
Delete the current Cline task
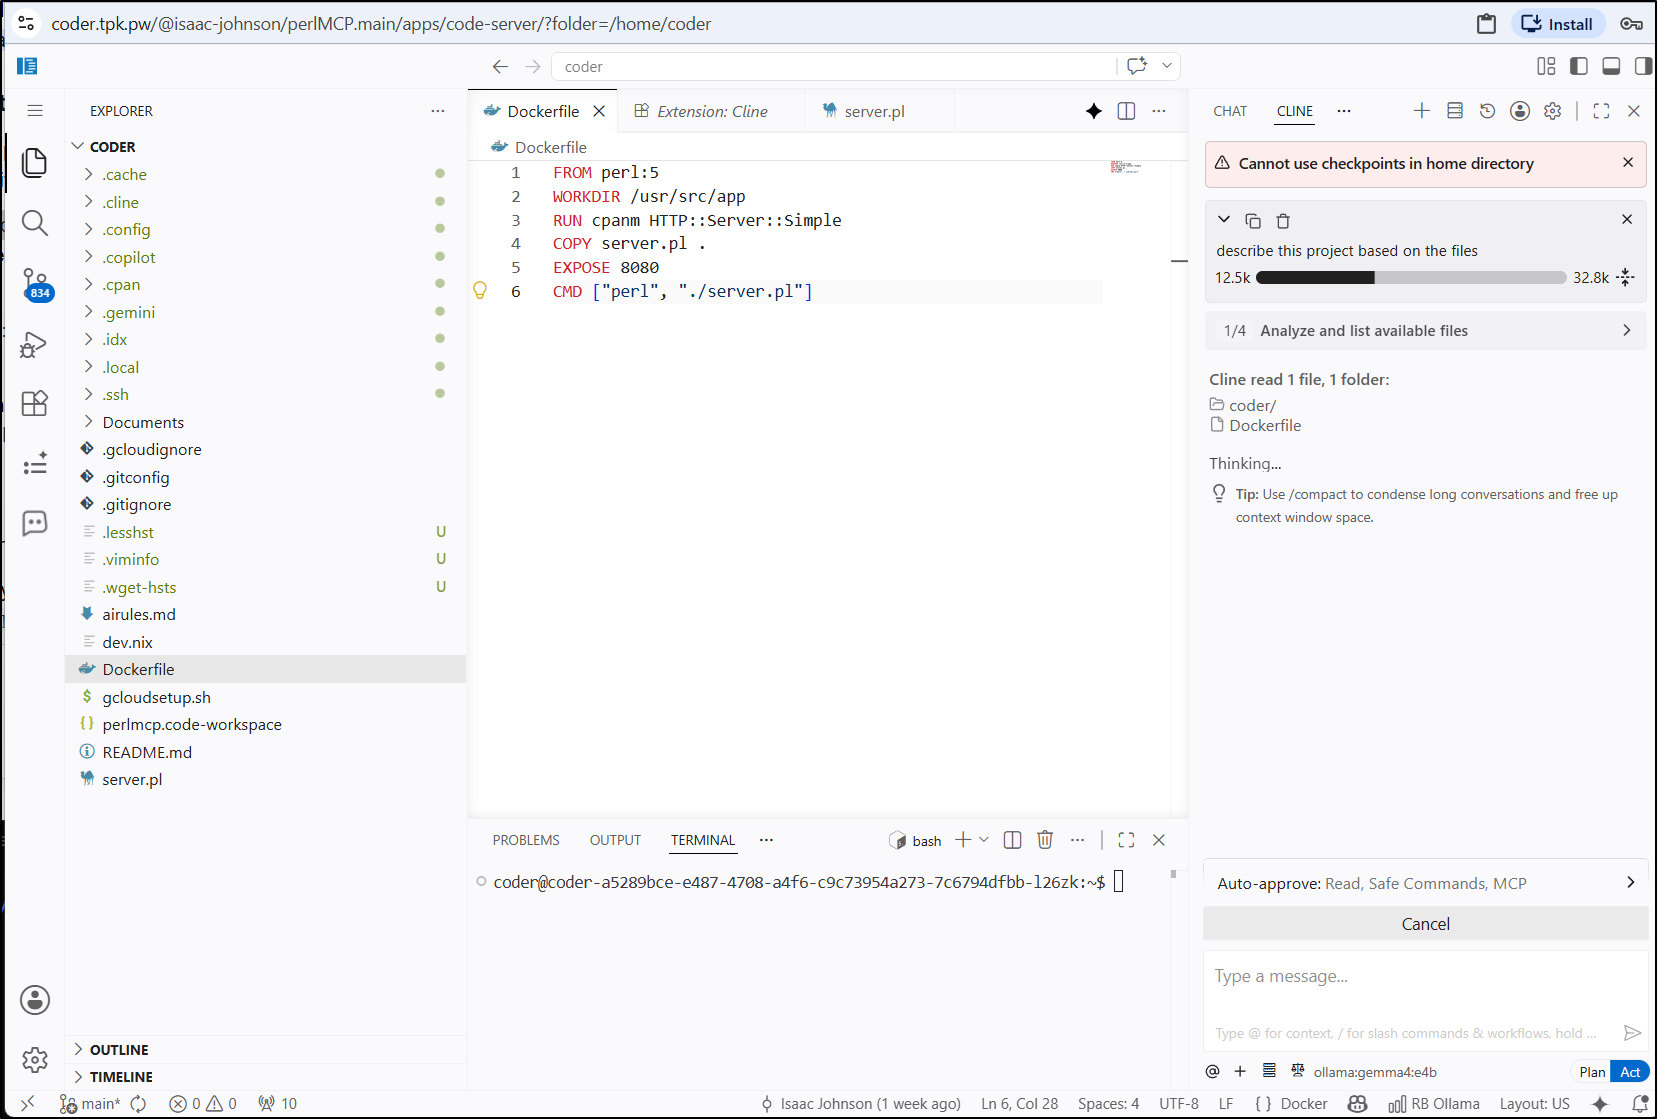pos(1283,221)
